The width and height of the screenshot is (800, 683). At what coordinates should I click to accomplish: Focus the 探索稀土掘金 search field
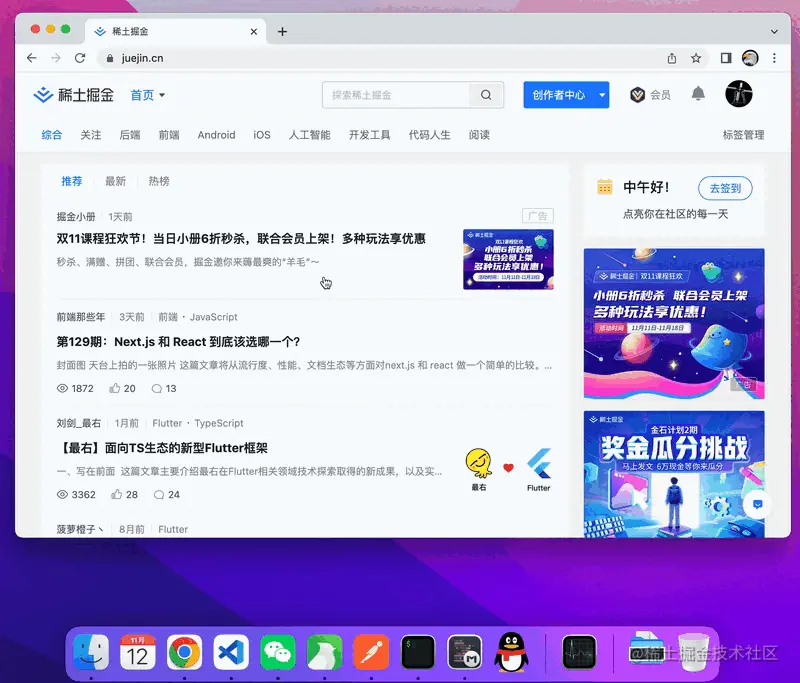(396, 95)
